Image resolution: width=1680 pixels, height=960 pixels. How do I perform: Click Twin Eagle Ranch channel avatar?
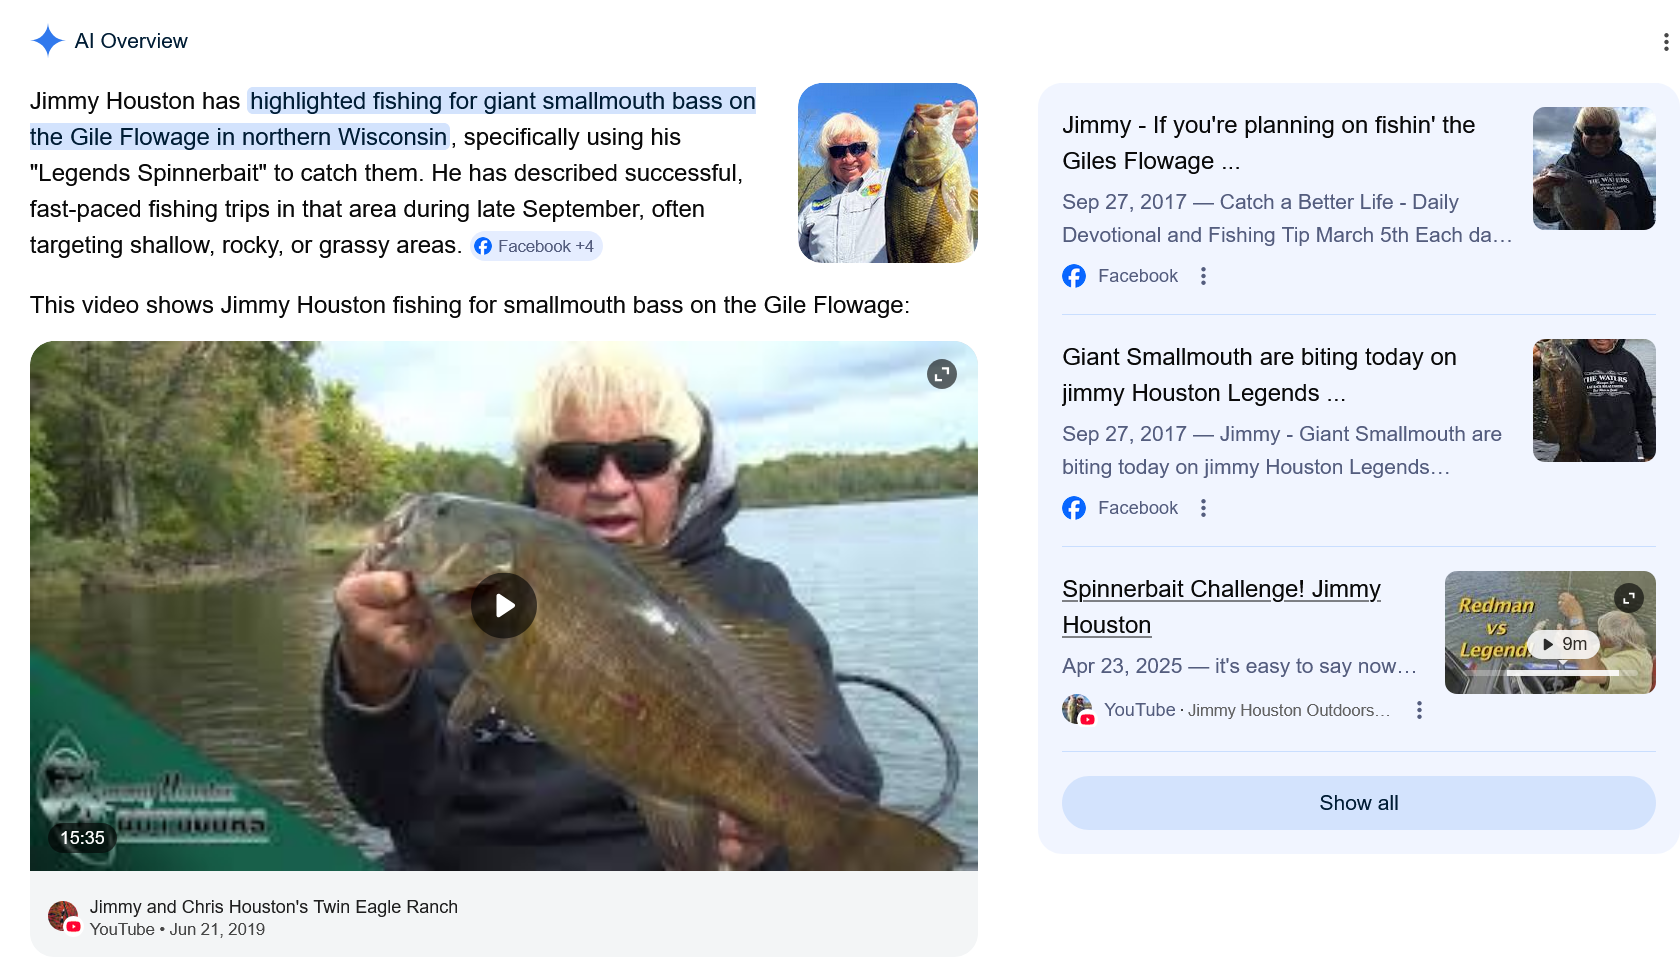pos(64,917)
